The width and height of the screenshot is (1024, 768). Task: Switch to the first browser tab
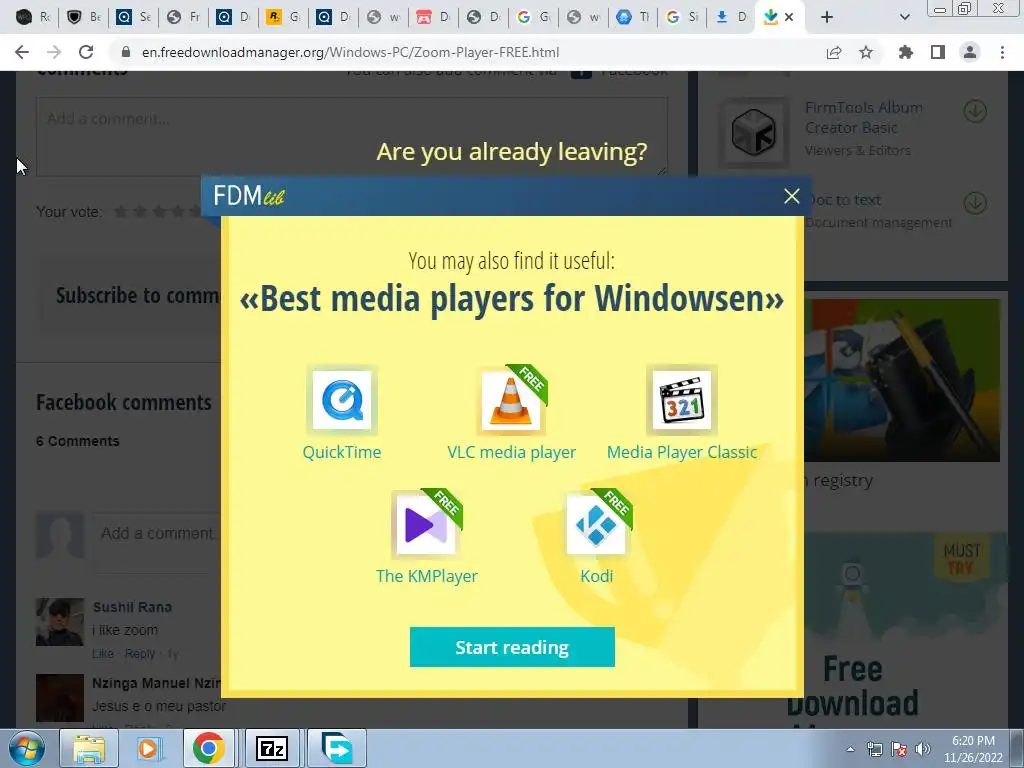tap(33, 17)
